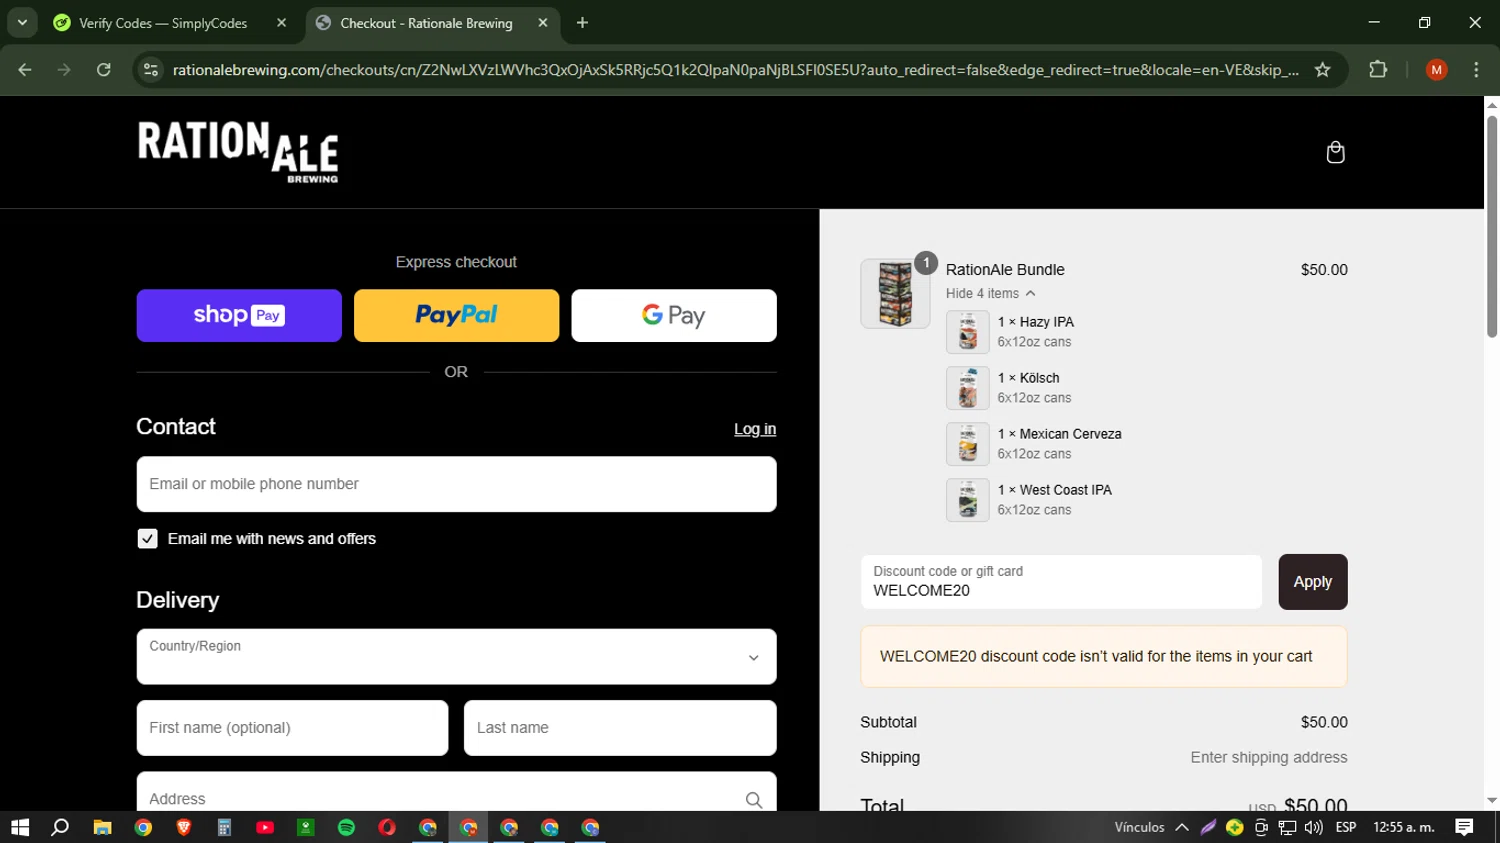1500x843 pixels.
Task: Click the address bar URL
Action: click(735, 70)
